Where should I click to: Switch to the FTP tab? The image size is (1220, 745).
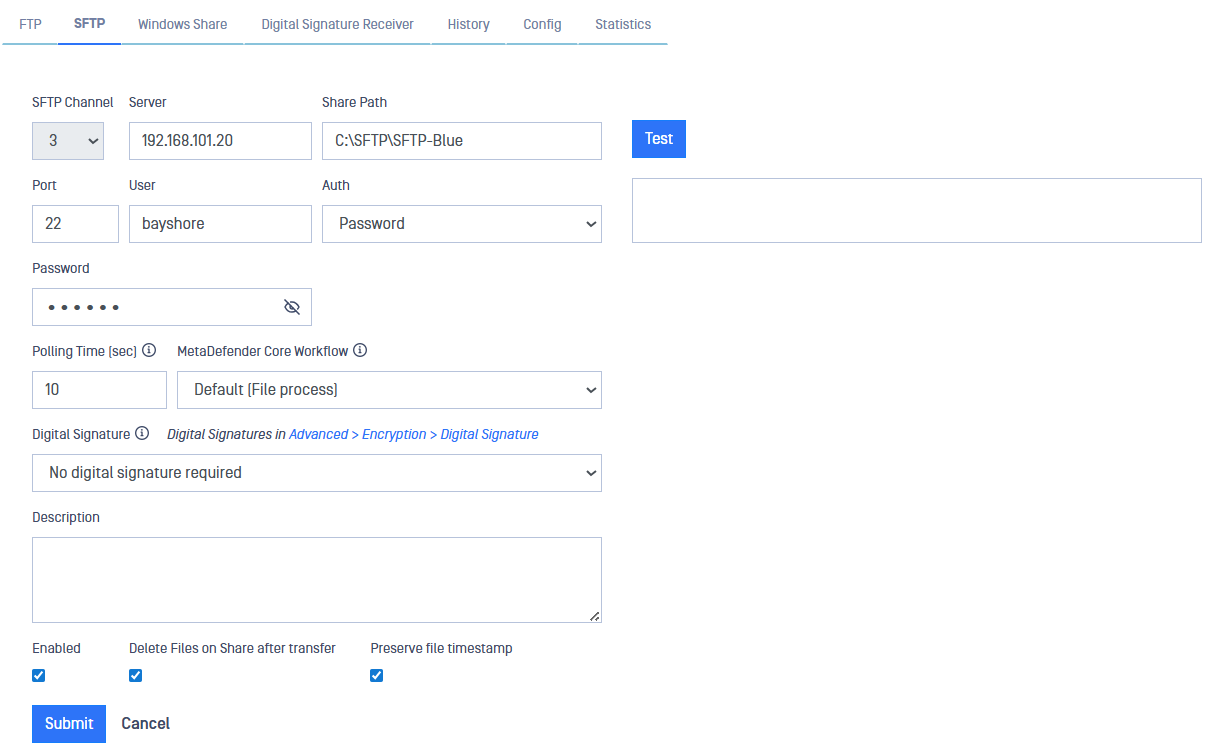30,24
